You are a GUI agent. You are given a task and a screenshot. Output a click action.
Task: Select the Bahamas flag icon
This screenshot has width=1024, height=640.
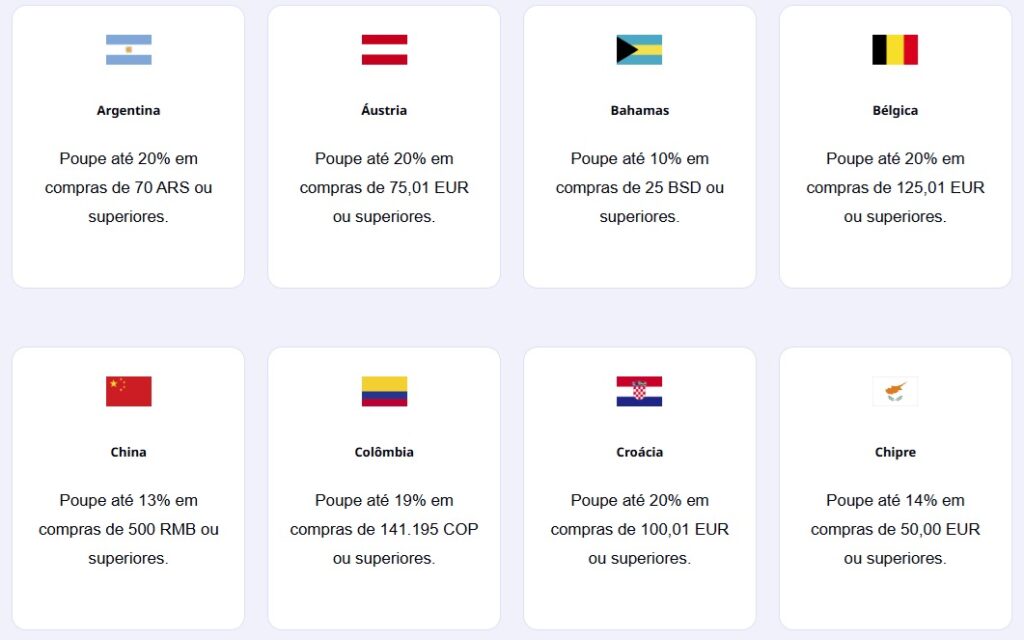[639, 50]
